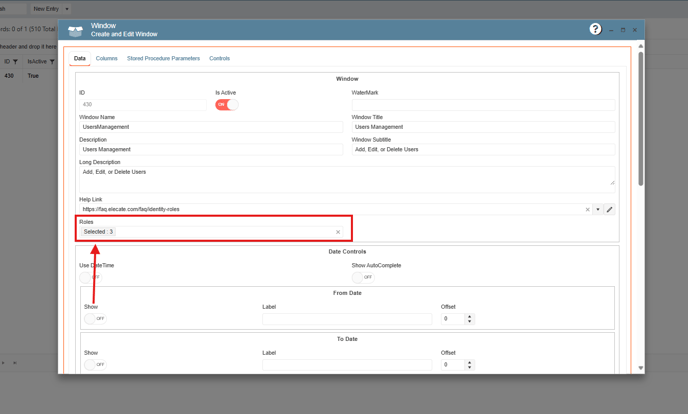Viewport: 688px width, 414px height.
Task: Expand the Help Link dropdown arrow
Action: point(598,210)
